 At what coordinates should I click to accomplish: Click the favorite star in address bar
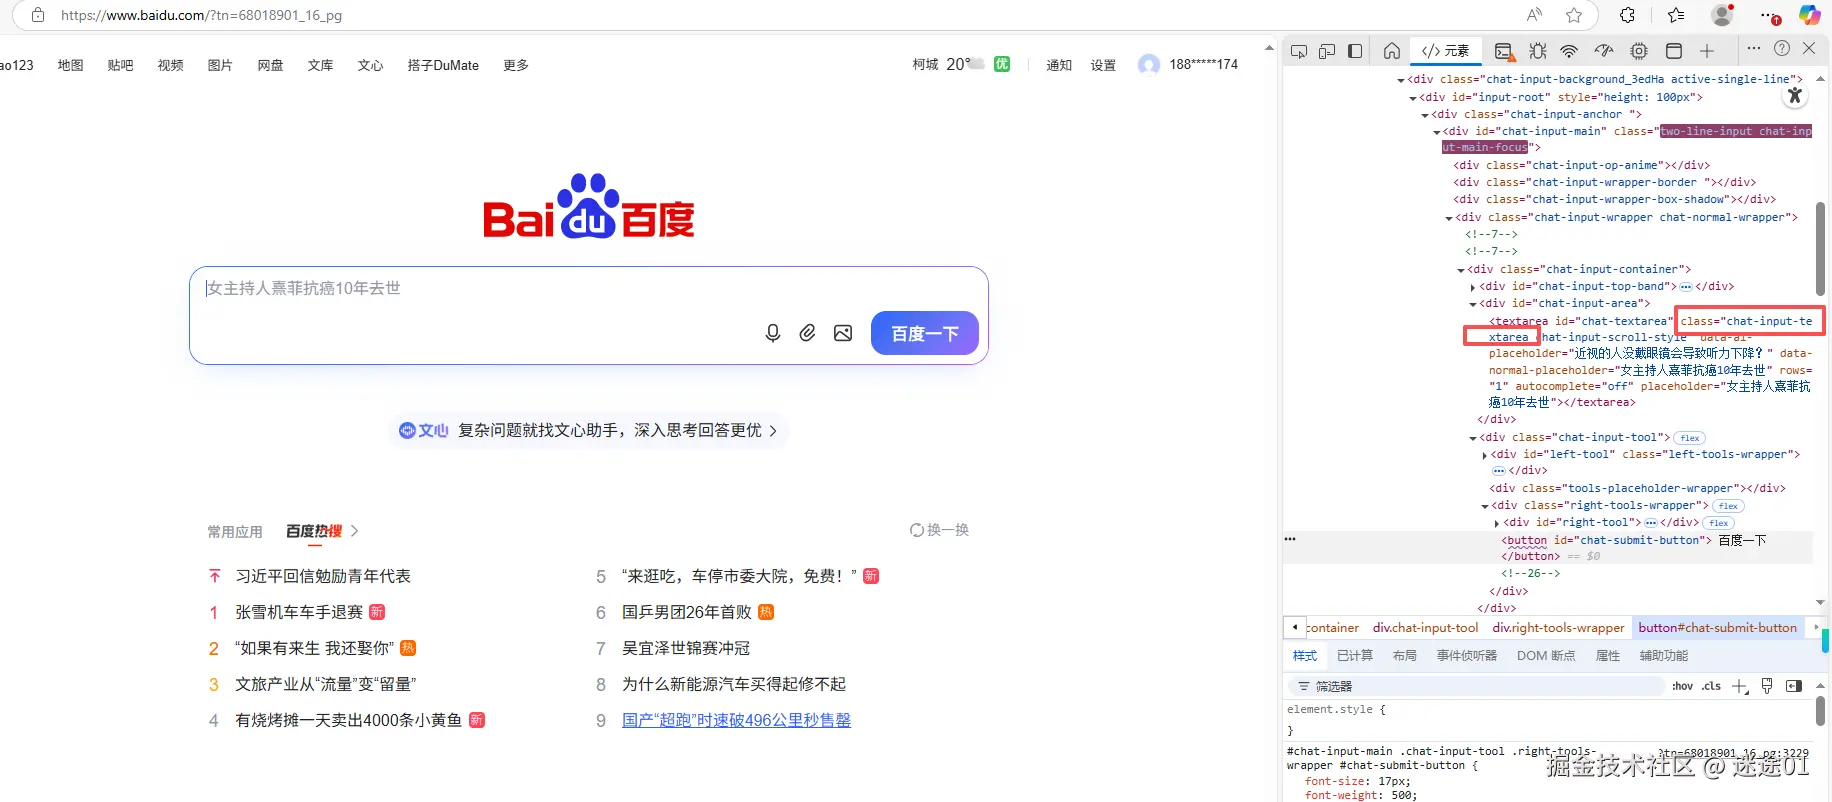(1574, 15)
